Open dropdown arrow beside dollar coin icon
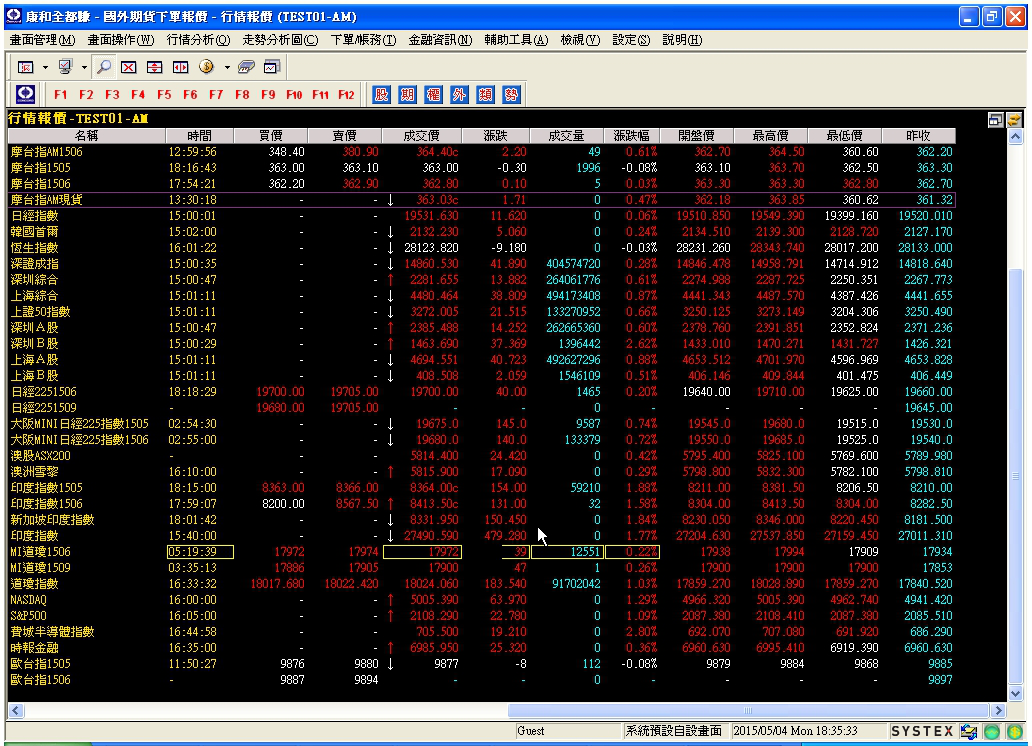The height and width of the screenshot is (746, 1032). [227, 67]
